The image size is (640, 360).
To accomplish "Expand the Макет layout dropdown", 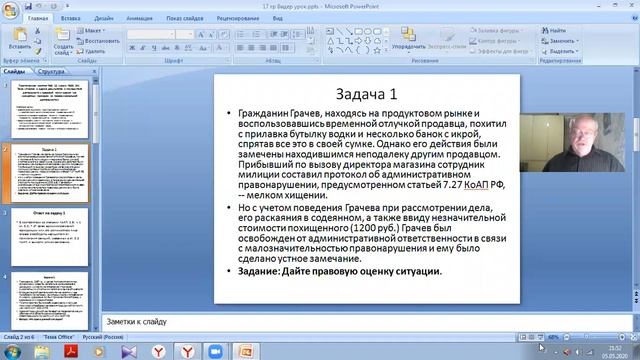I will [91, 31].
